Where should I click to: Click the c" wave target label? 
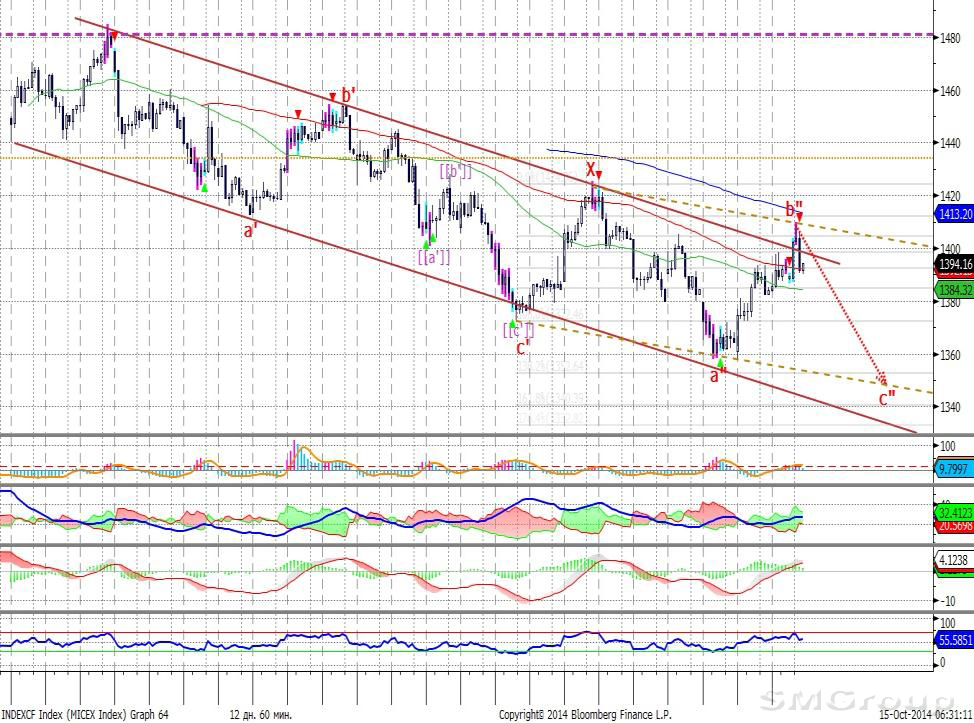tap(887, 399)
